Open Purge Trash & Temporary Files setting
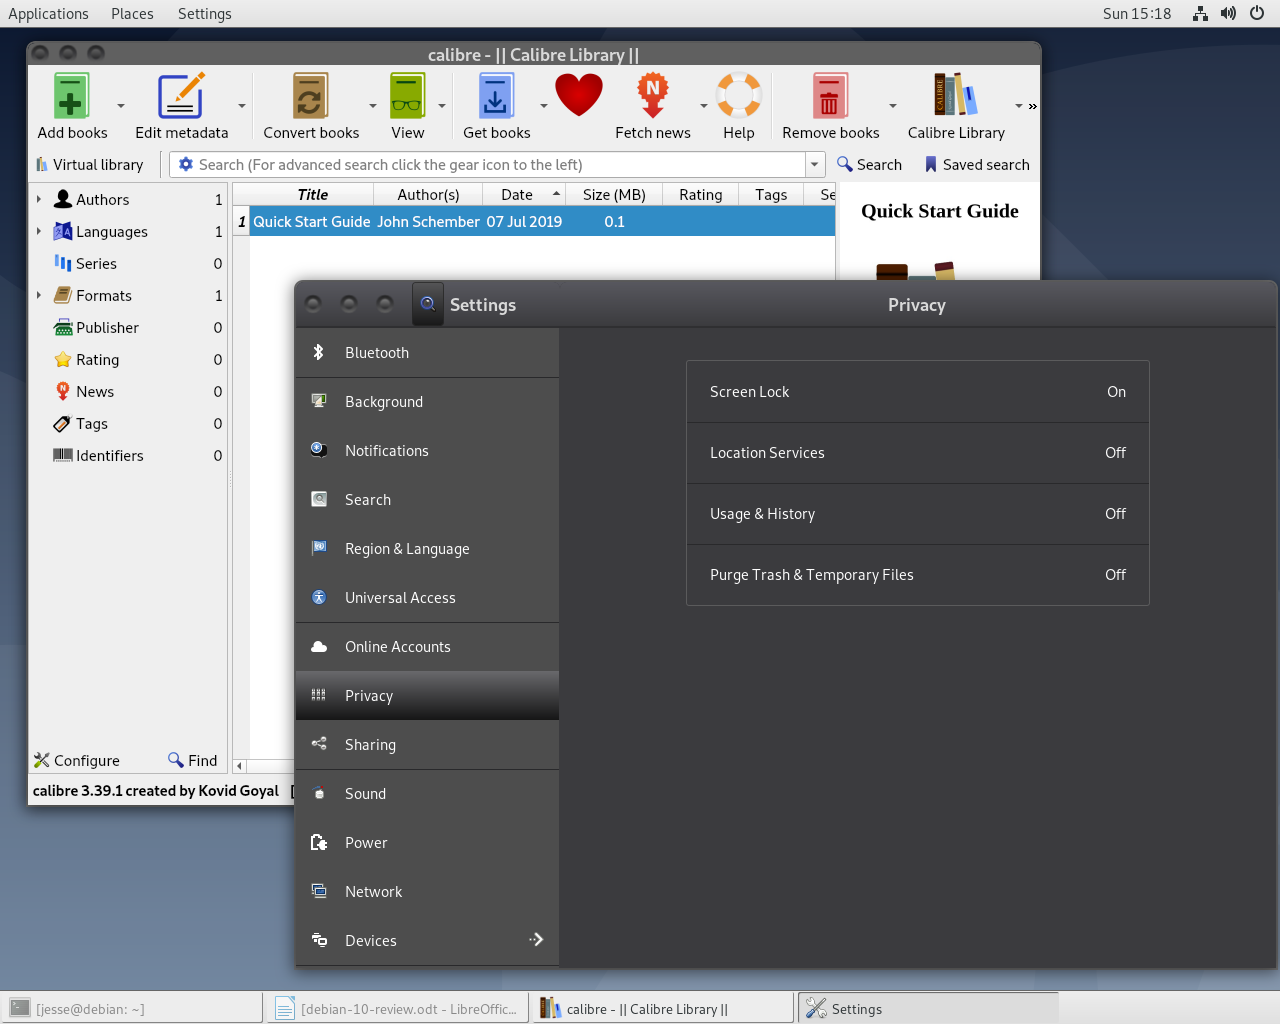The height and width of the screenshot is (1024, 1280). (918, 575)
